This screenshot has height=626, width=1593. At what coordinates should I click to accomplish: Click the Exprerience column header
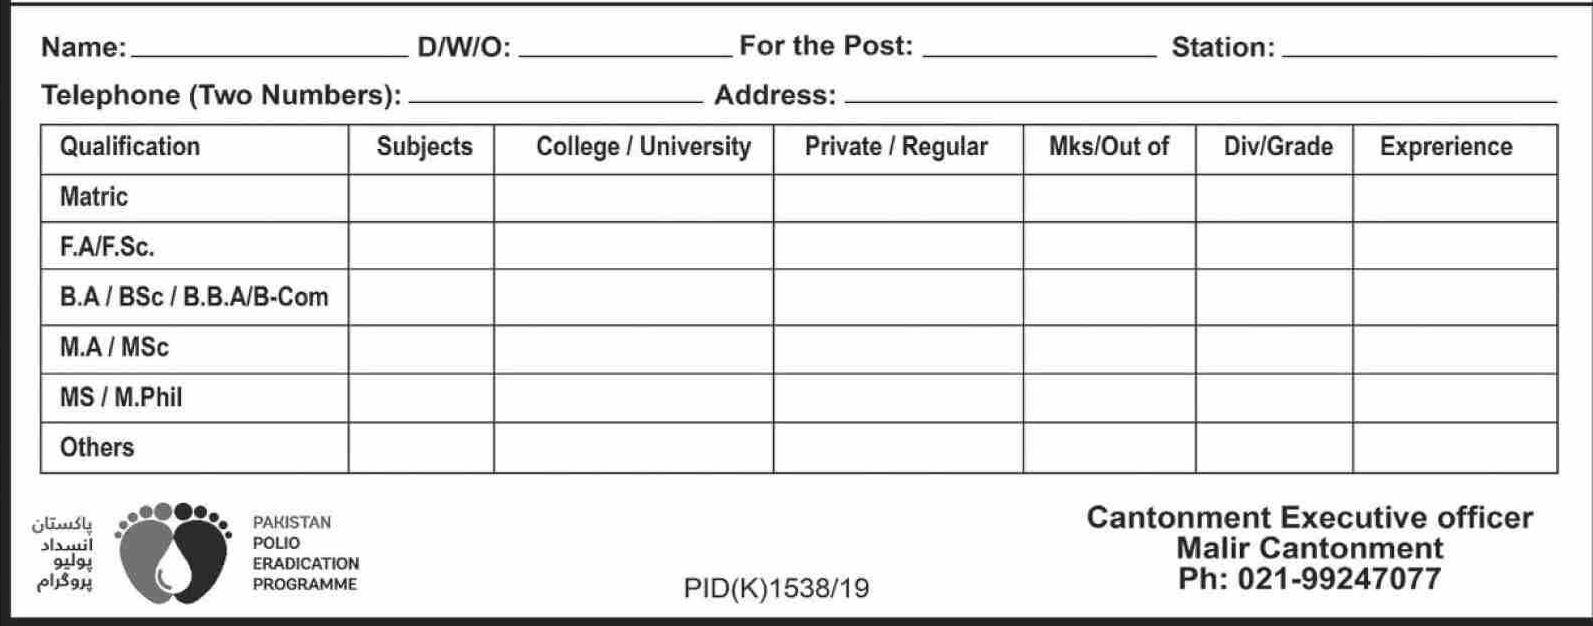click(1446, 147)
